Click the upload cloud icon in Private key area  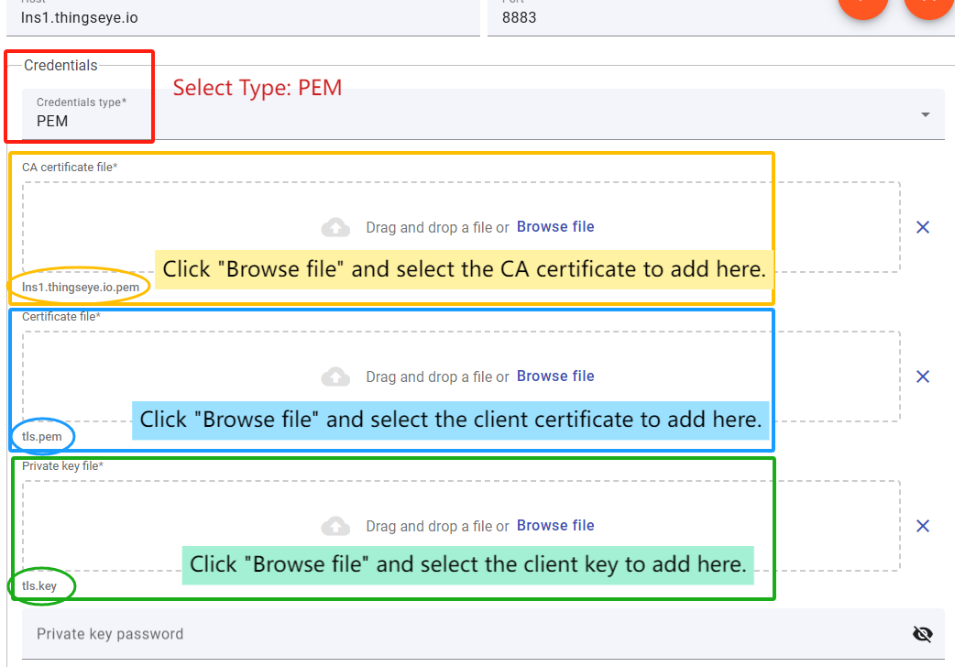coord(336,526)
